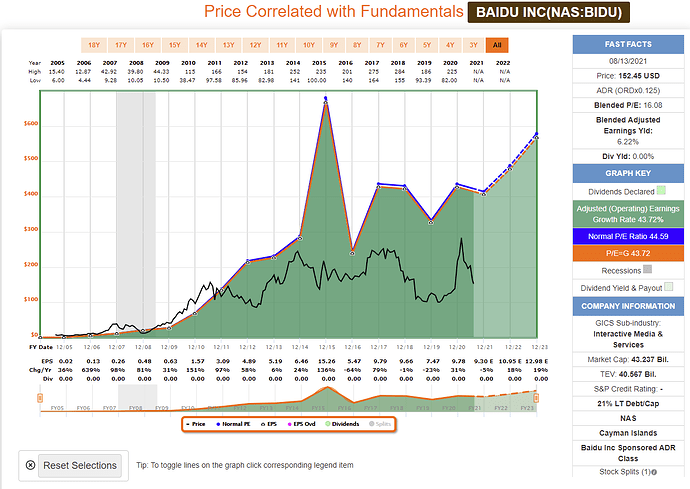Click the 2015 High value 235
690x489 pixels.
click(x=320, y=72)
